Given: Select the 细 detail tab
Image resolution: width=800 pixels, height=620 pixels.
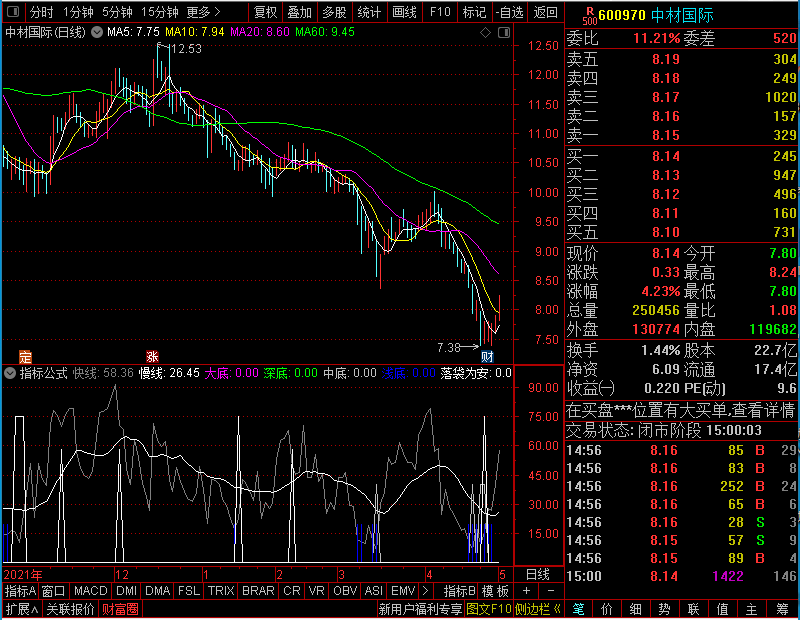Looking at the screenshot, I should pyautogui.click(x=636, y=609).
